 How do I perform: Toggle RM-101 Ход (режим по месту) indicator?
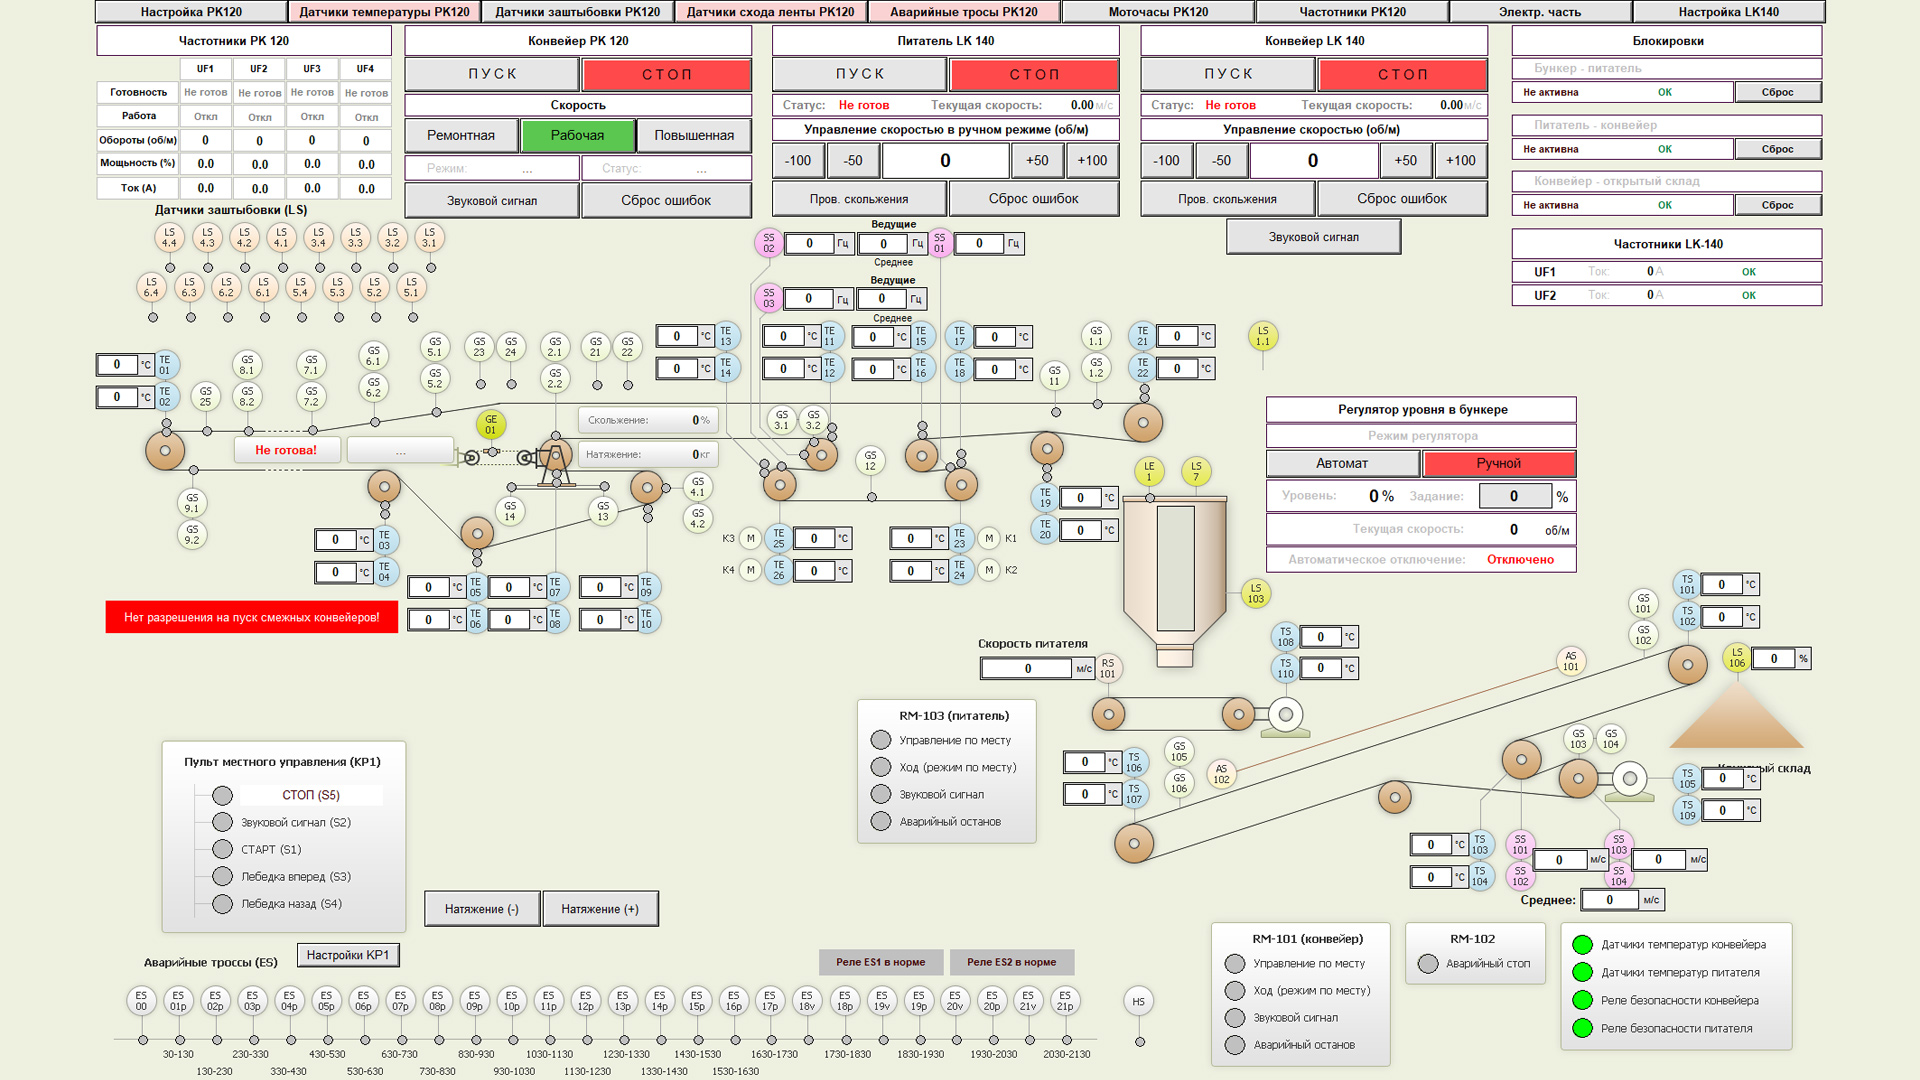tap(1235, 990)
